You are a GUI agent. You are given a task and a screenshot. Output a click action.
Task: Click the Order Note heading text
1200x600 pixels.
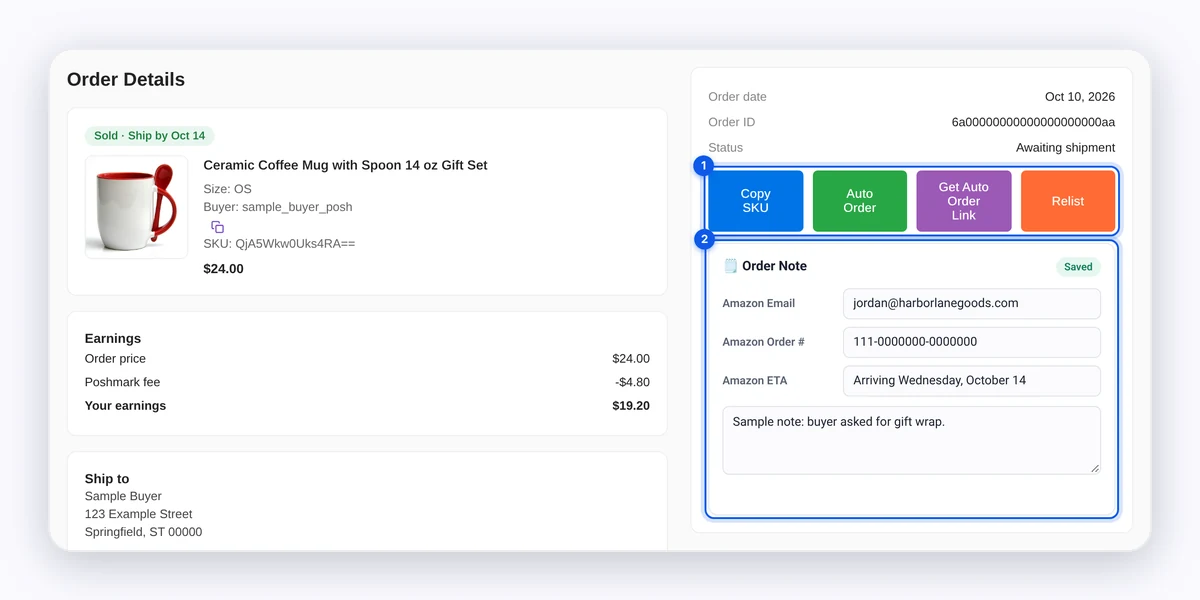774,266
